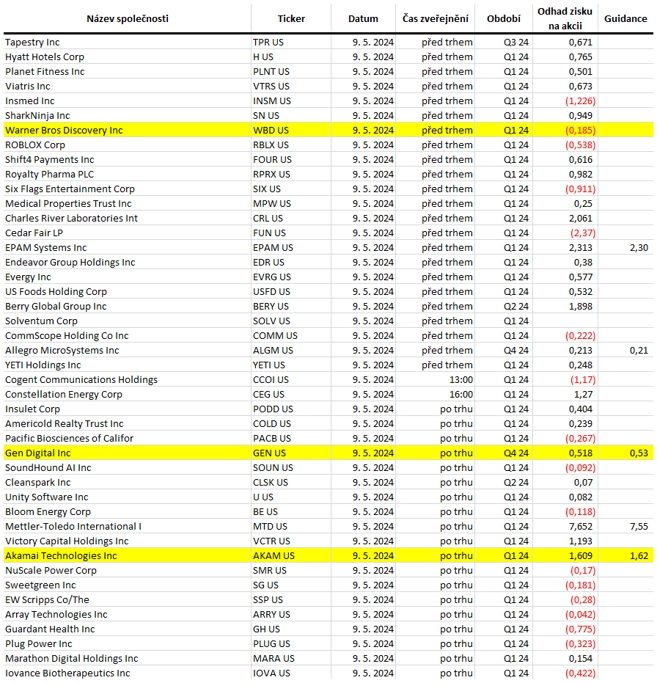Click the Čas zveřejnění column header
Image resolution: width=657 pixels, height=683 pixels.
click(x=435, y=19)
